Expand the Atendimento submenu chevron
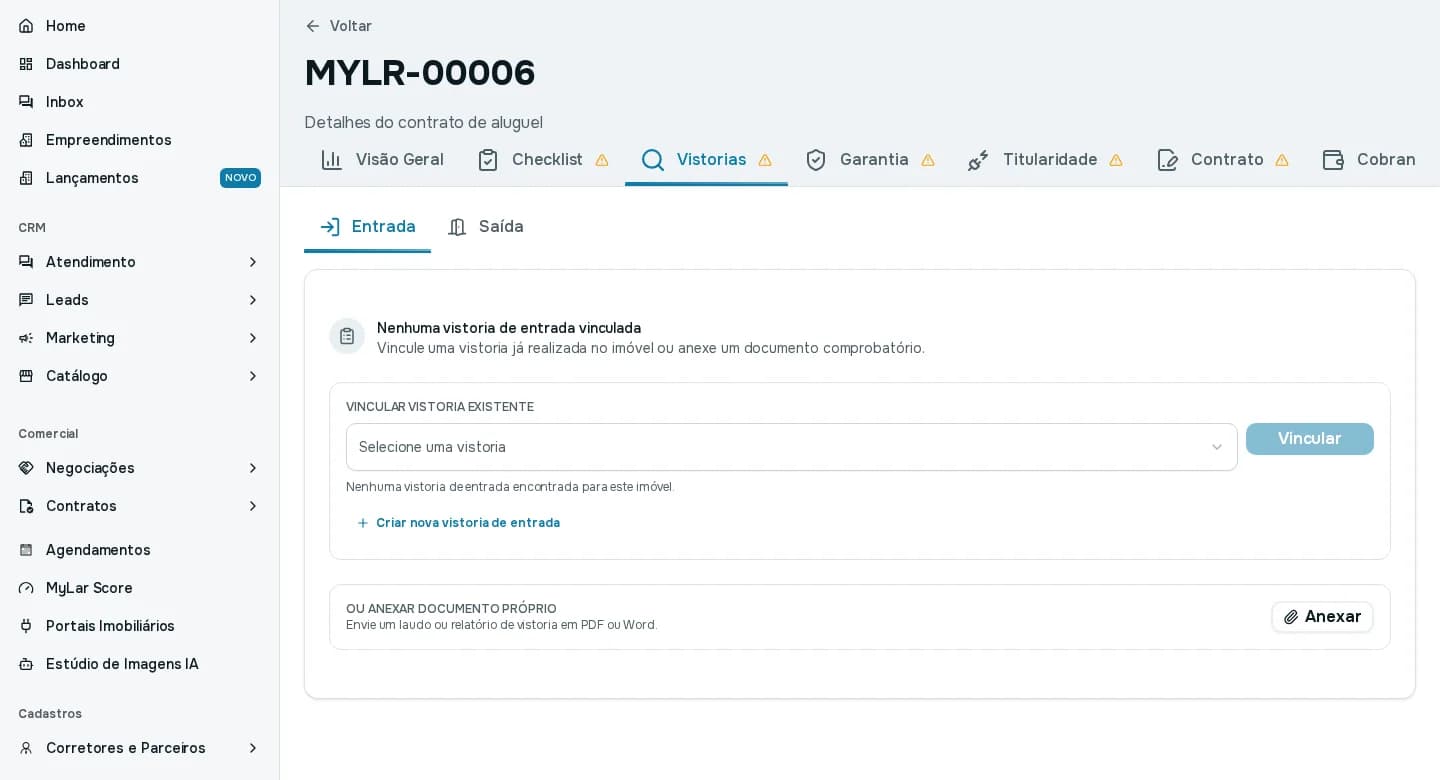1440x780 pixels. coord(253,262)
